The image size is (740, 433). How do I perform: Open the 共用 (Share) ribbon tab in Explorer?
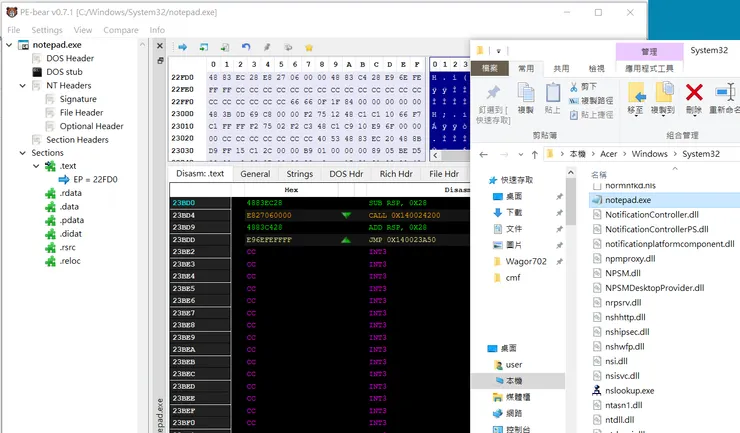point(561,68)
